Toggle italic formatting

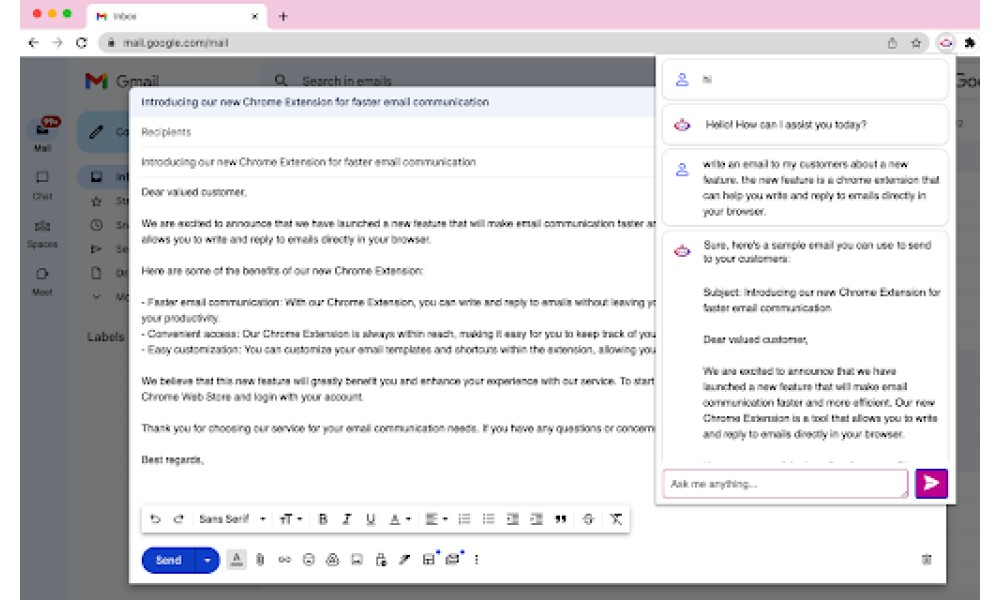(x=346, y=519)
